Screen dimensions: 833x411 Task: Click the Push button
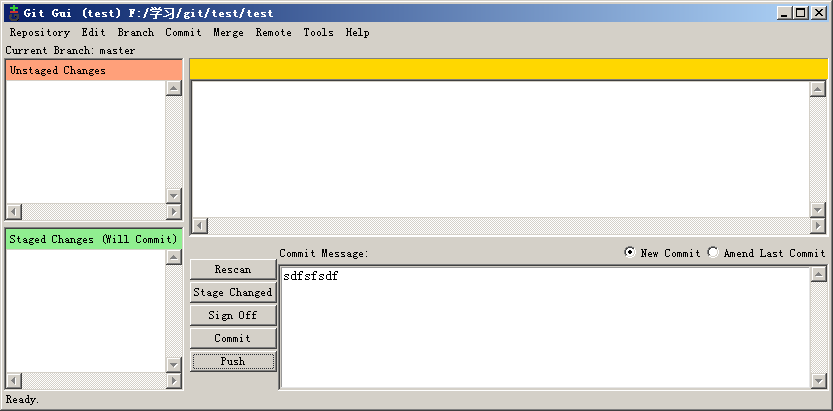[233, 361]
